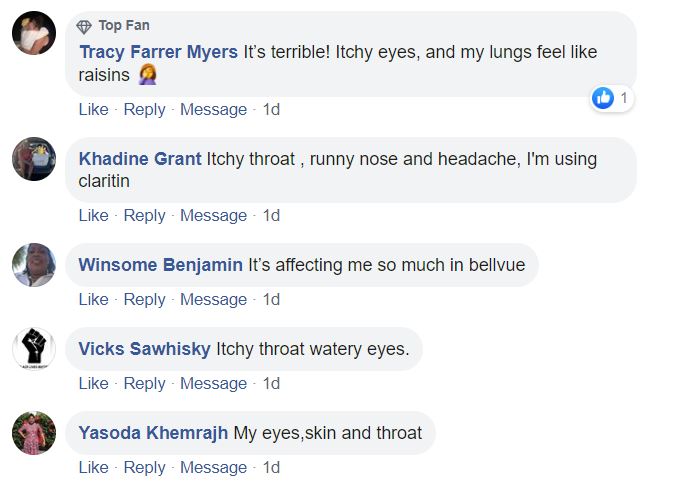Like Winsome Benjamin's bellvue comment

point(93,299)
